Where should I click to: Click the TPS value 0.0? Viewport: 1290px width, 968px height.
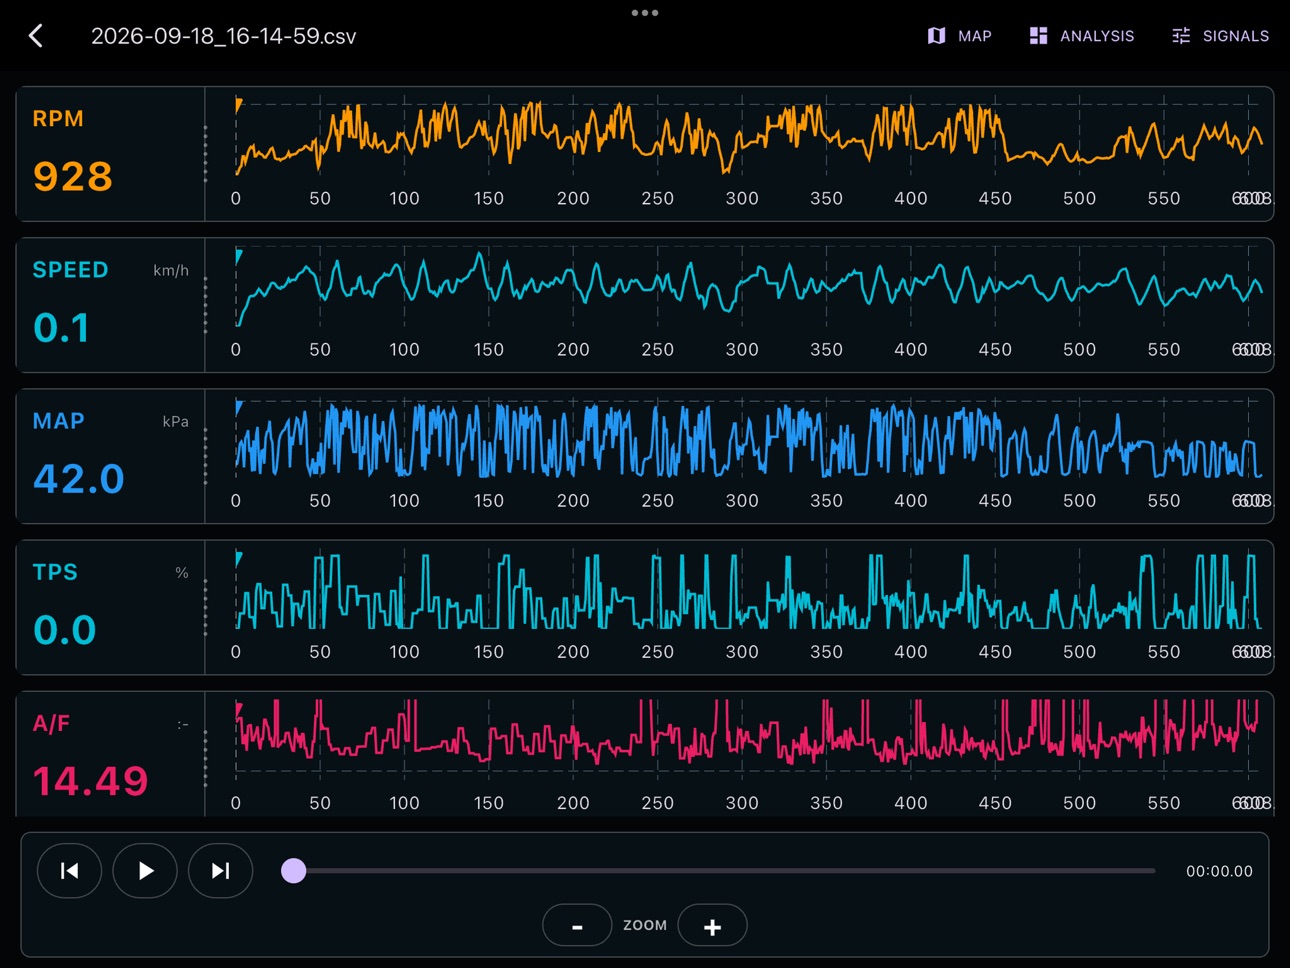point(65,629)
